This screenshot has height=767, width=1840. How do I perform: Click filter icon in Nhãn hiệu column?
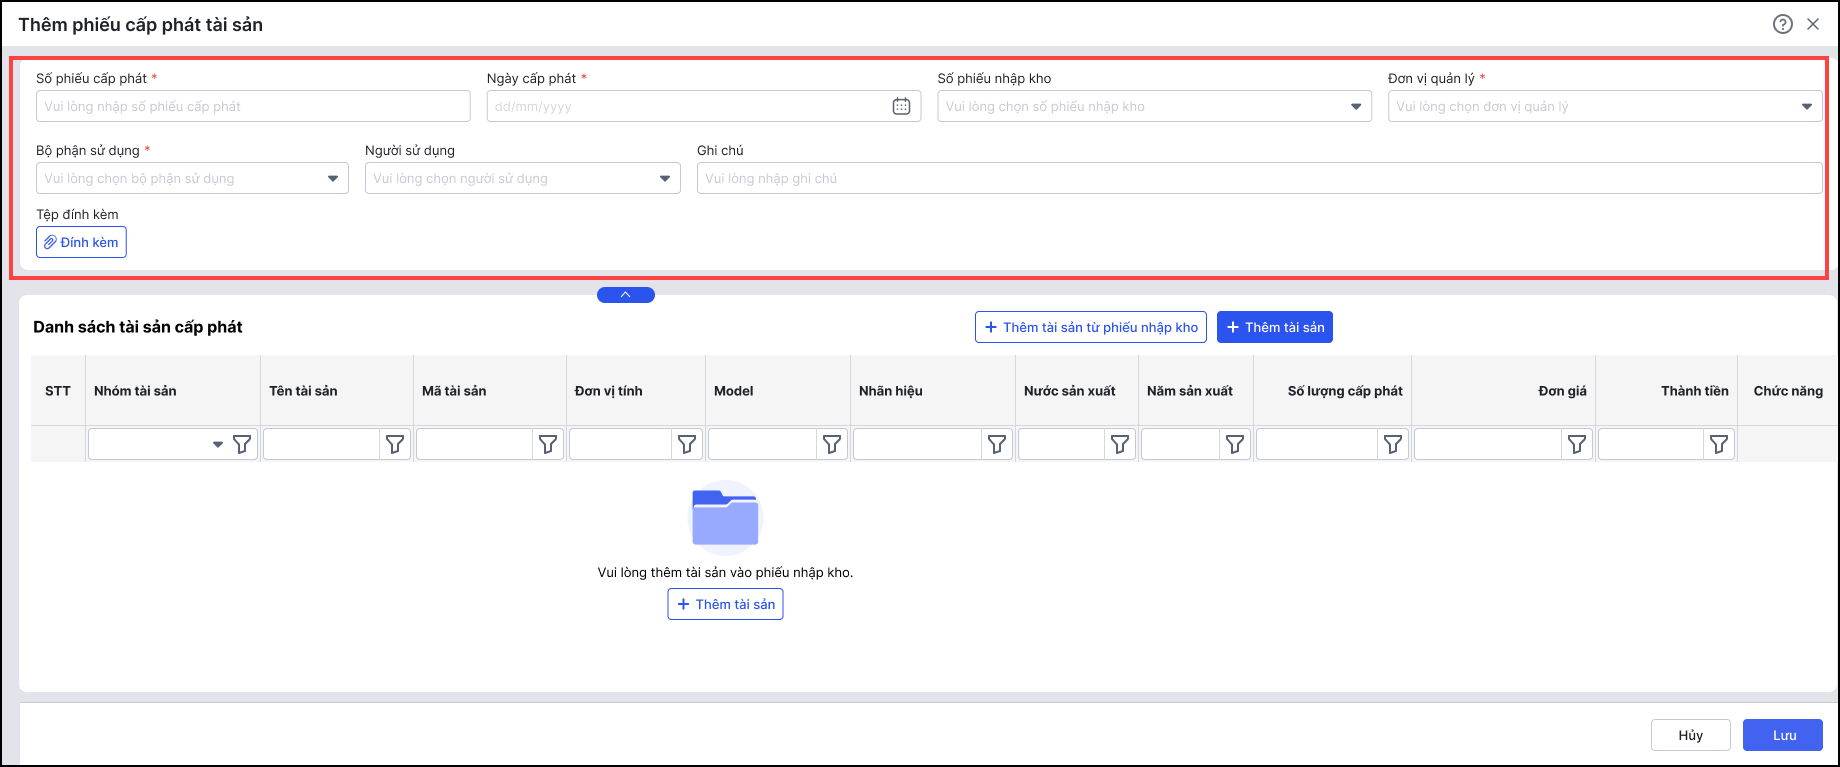click(x=997, y=444)
